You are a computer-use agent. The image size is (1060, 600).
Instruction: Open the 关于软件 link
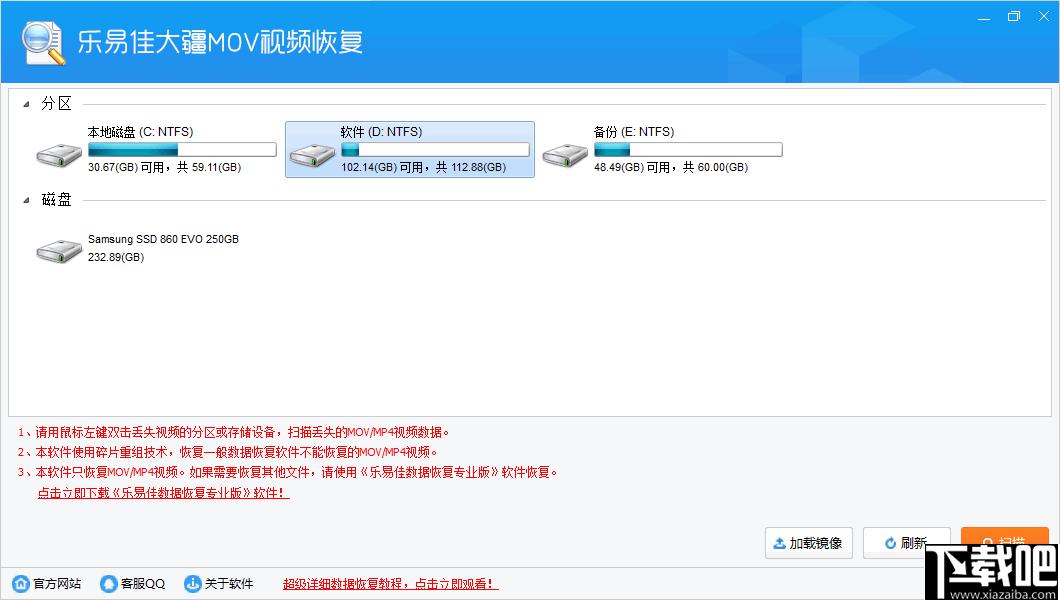click(228, 584)
